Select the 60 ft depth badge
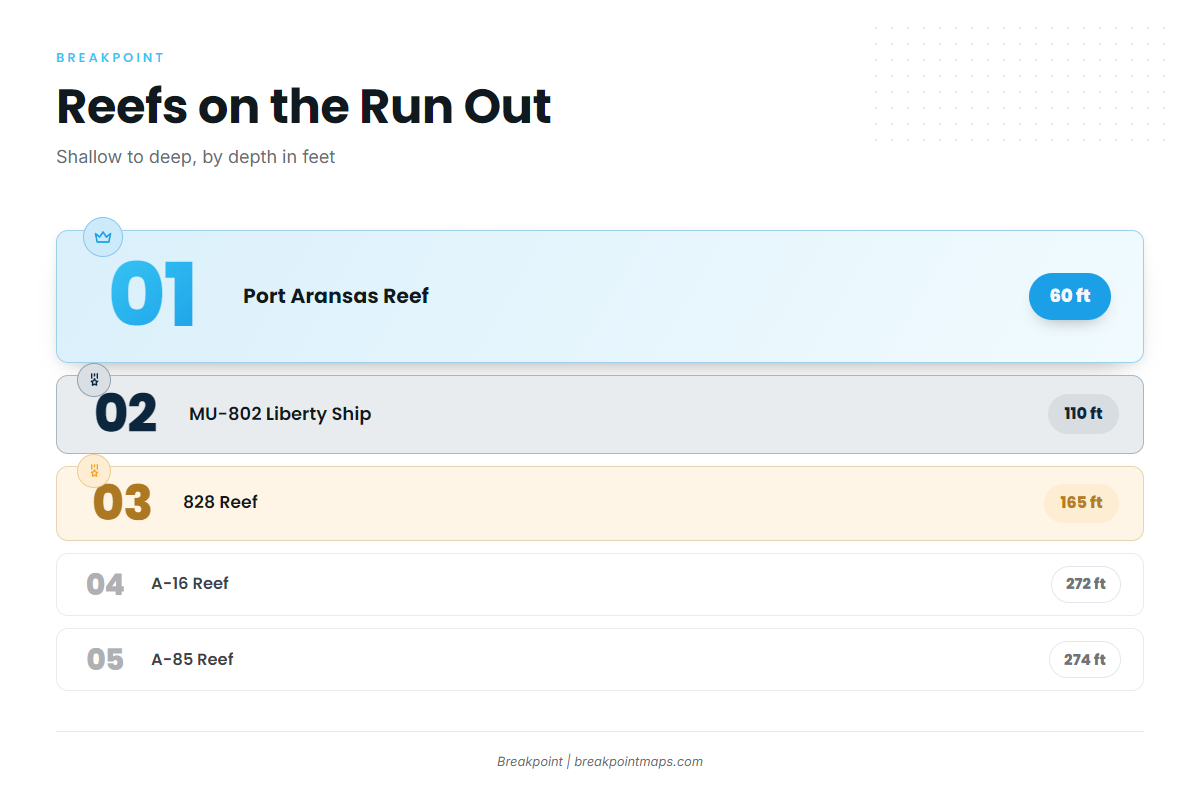The height and width of the screenshot is (796, 1200). [x=1070, y=296]
